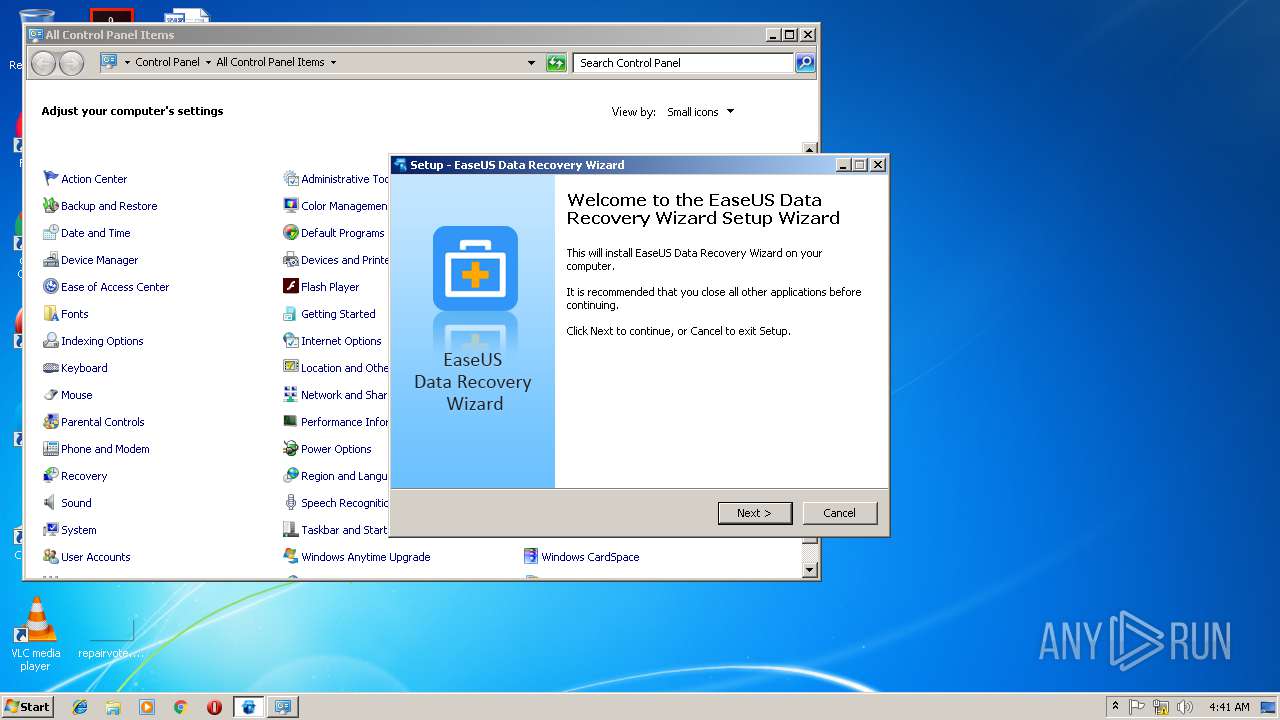
Task: Open Windows Media Player taskbar icon
Action: coord(147,707)
